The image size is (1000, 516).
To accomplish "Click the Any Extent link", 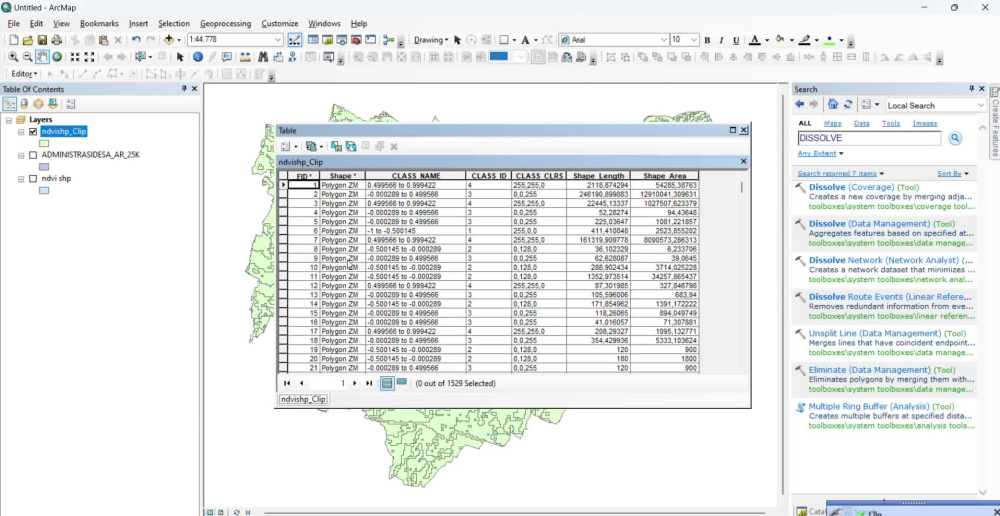I will [x=817, y=154].
